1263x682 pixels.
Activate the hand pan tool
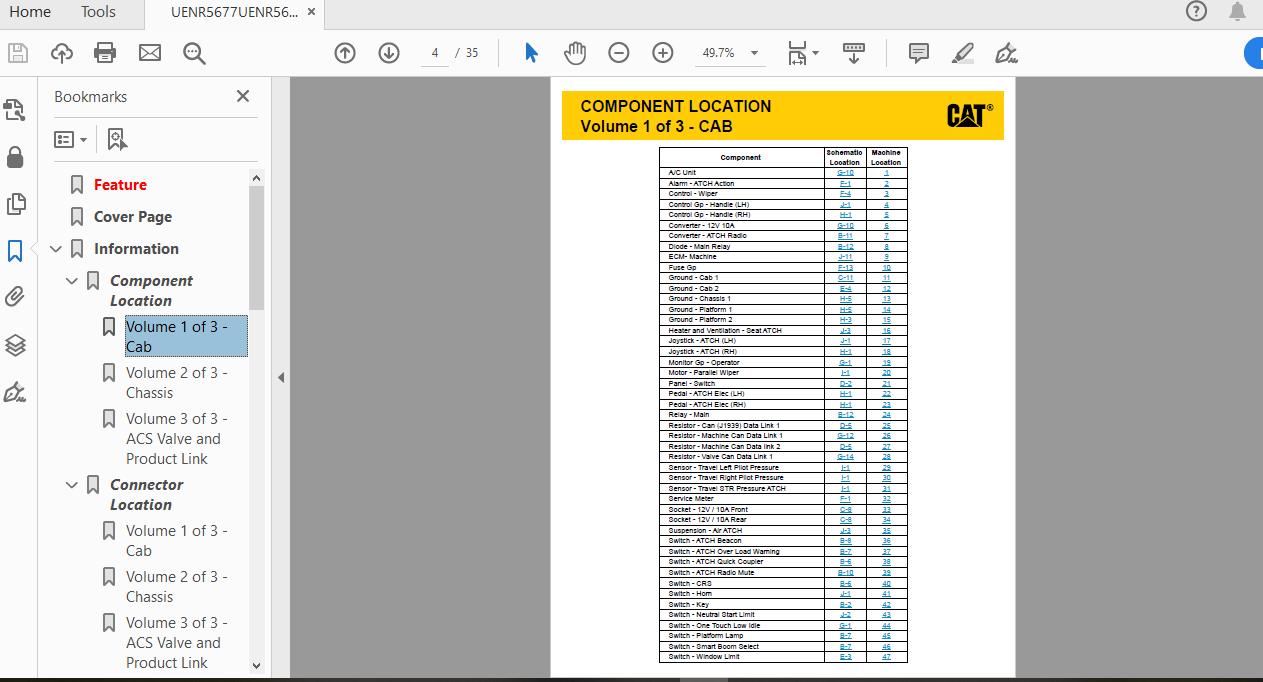point(575,53)
